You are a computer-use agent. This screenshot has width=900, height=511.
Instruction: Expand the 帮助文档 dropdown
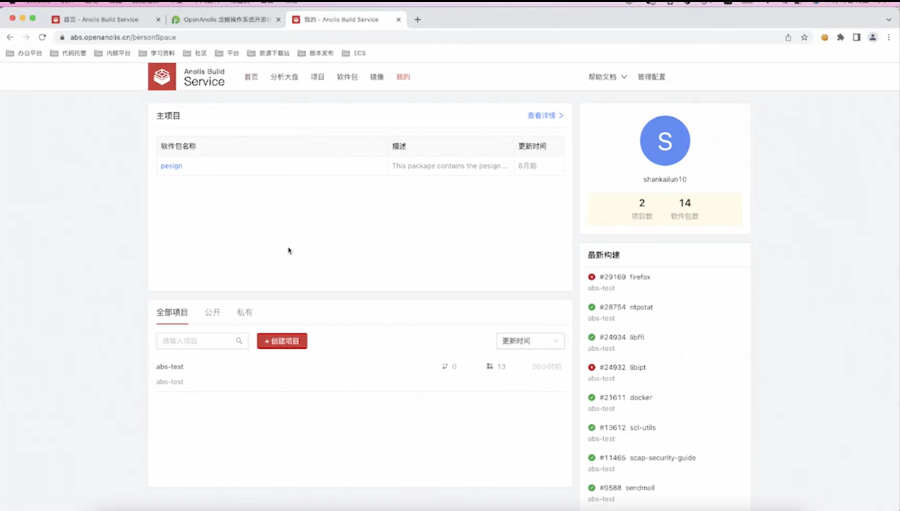tap(607, 77)
